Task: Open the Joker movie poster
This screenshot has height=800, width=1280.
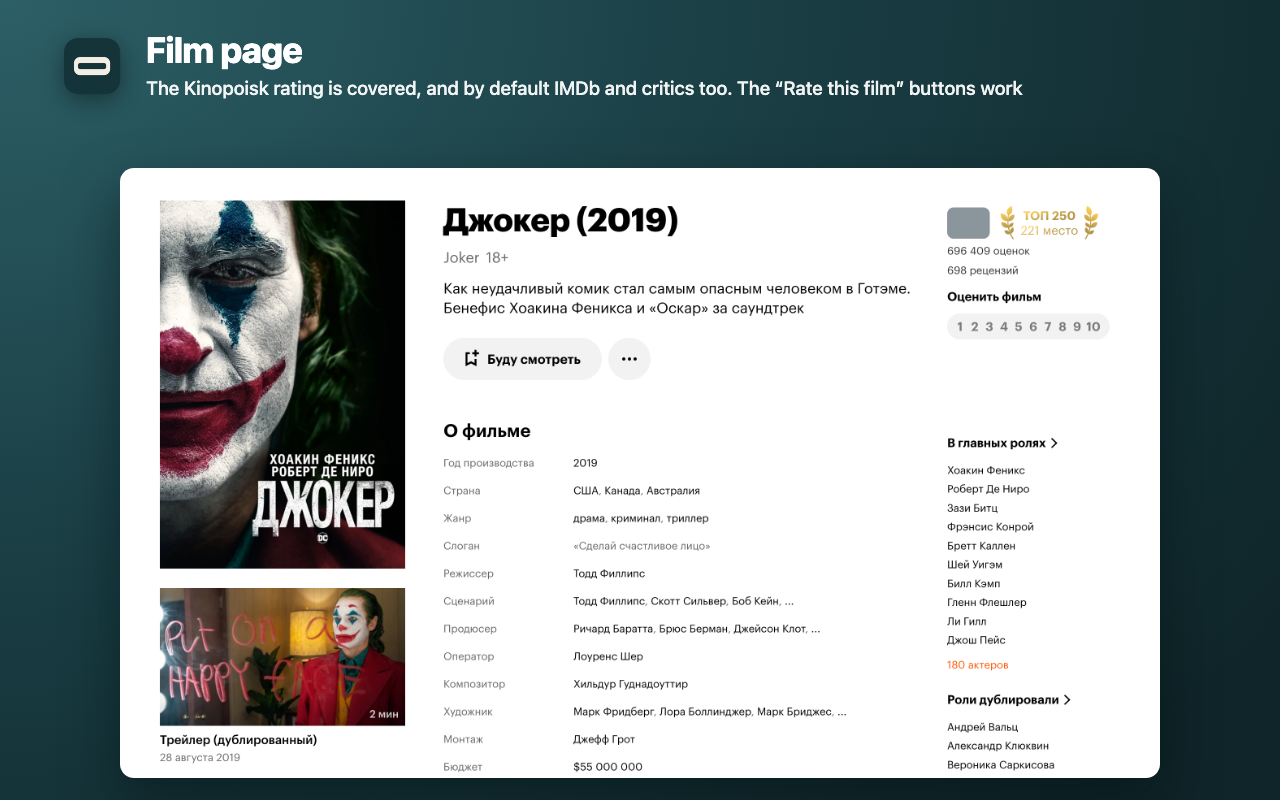Action: click(x=282, y=385)
